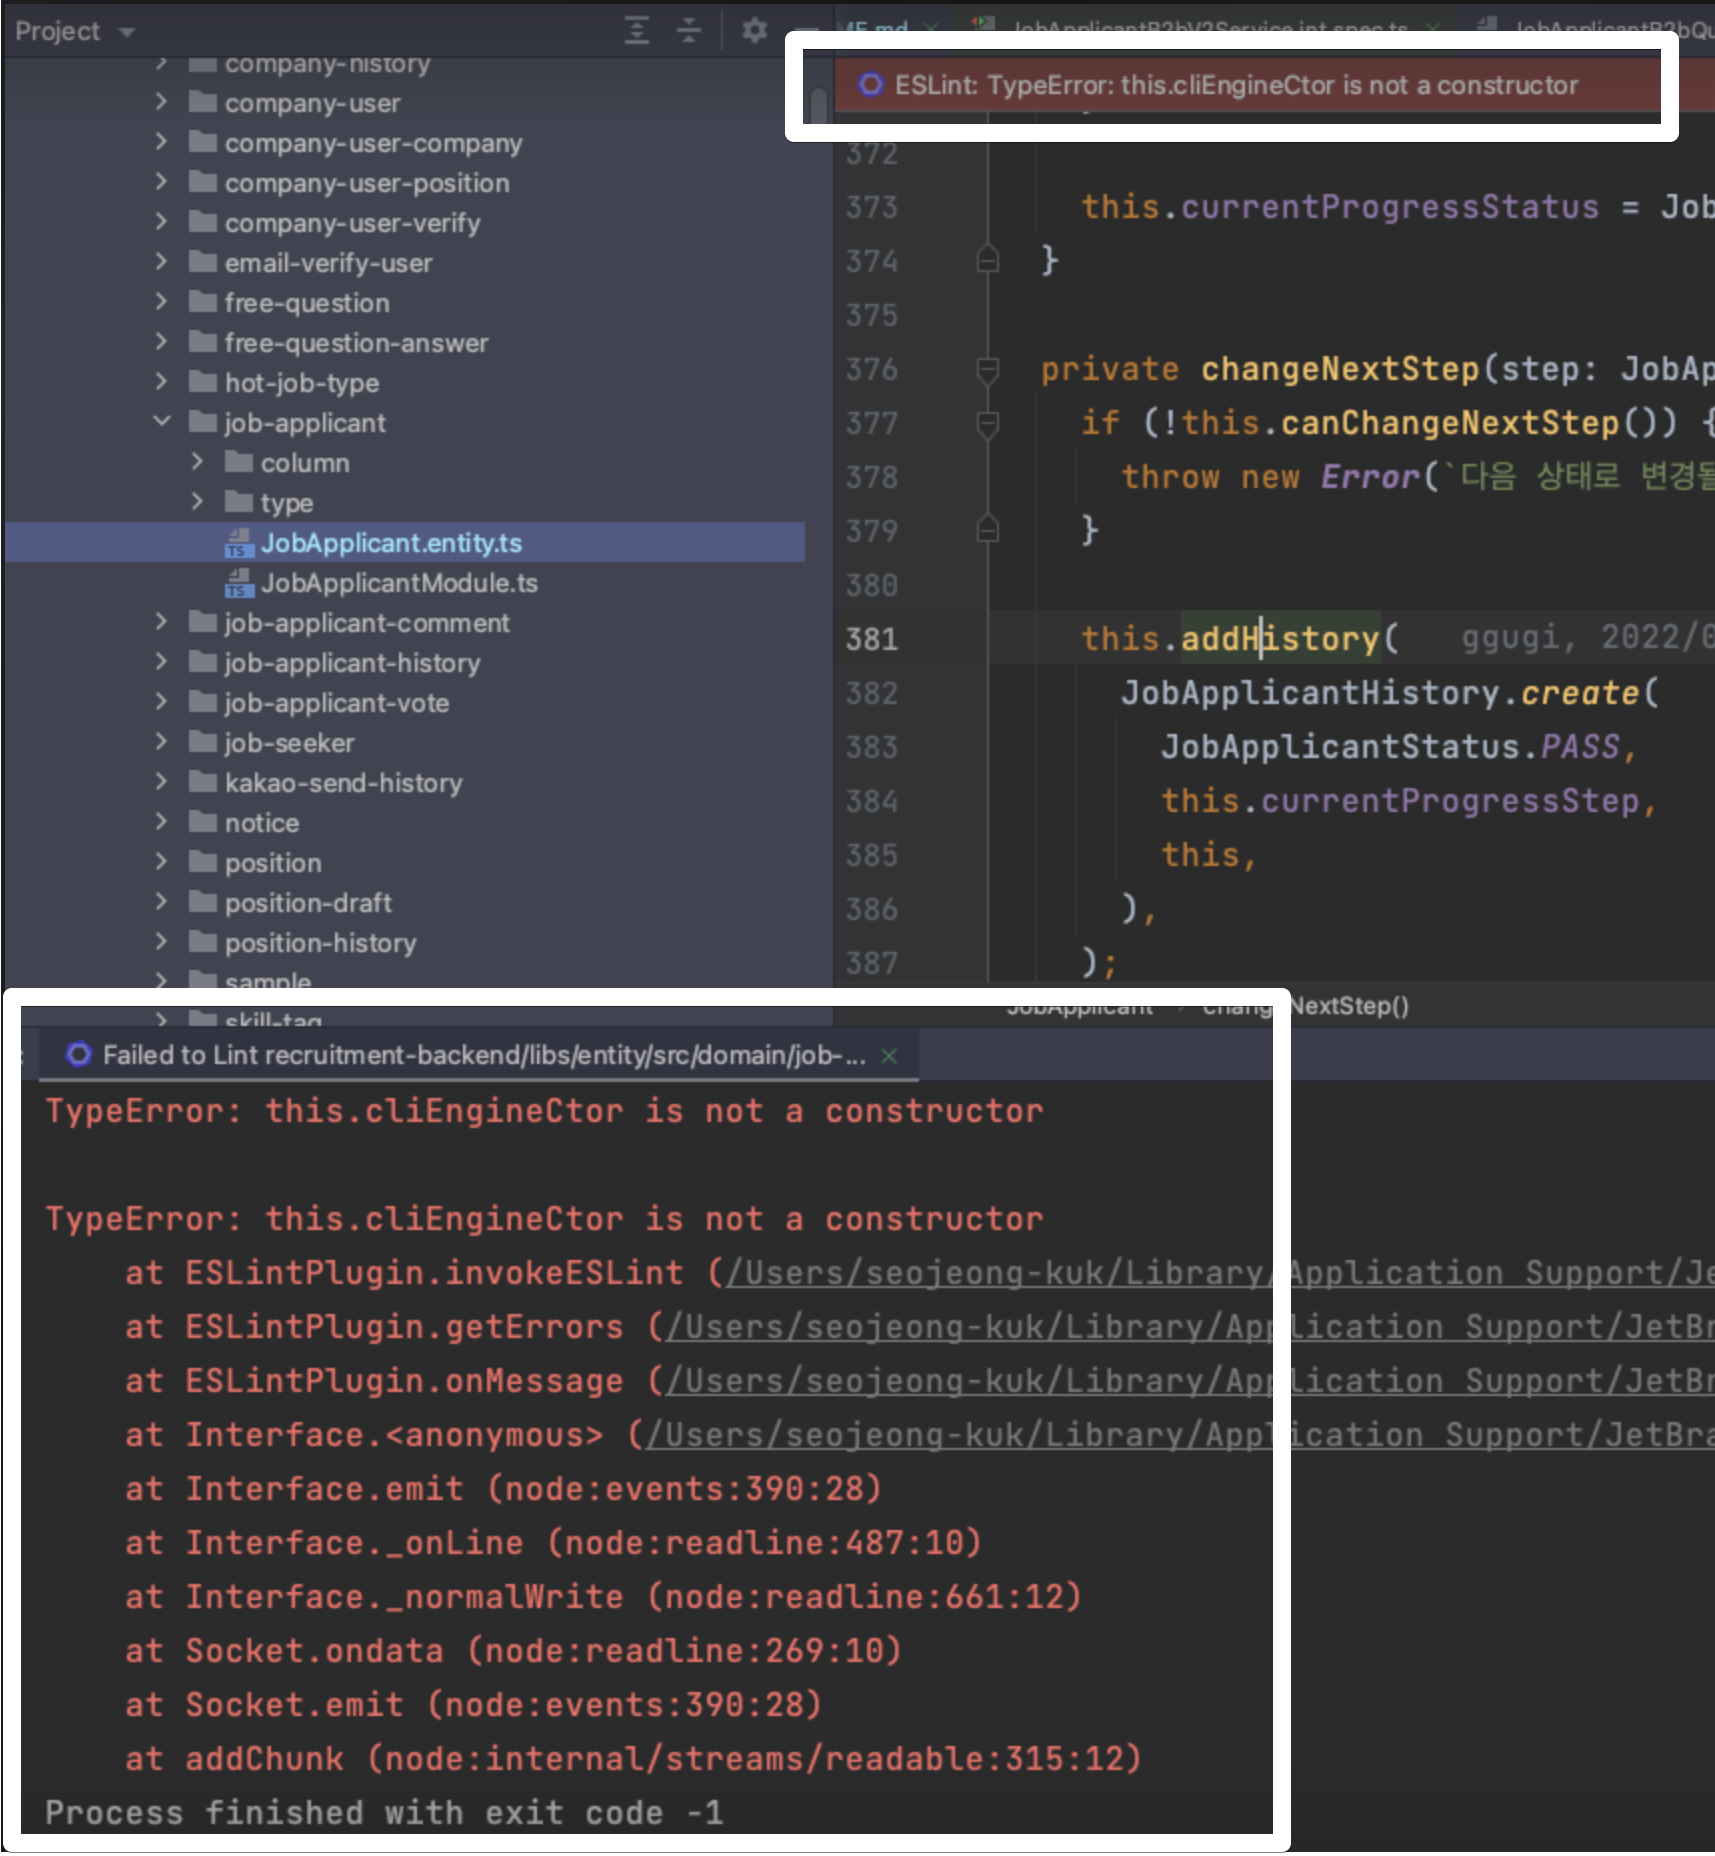Toggle fold marker at line 376
This screenshot has height=1856, width=1715.
988,370
